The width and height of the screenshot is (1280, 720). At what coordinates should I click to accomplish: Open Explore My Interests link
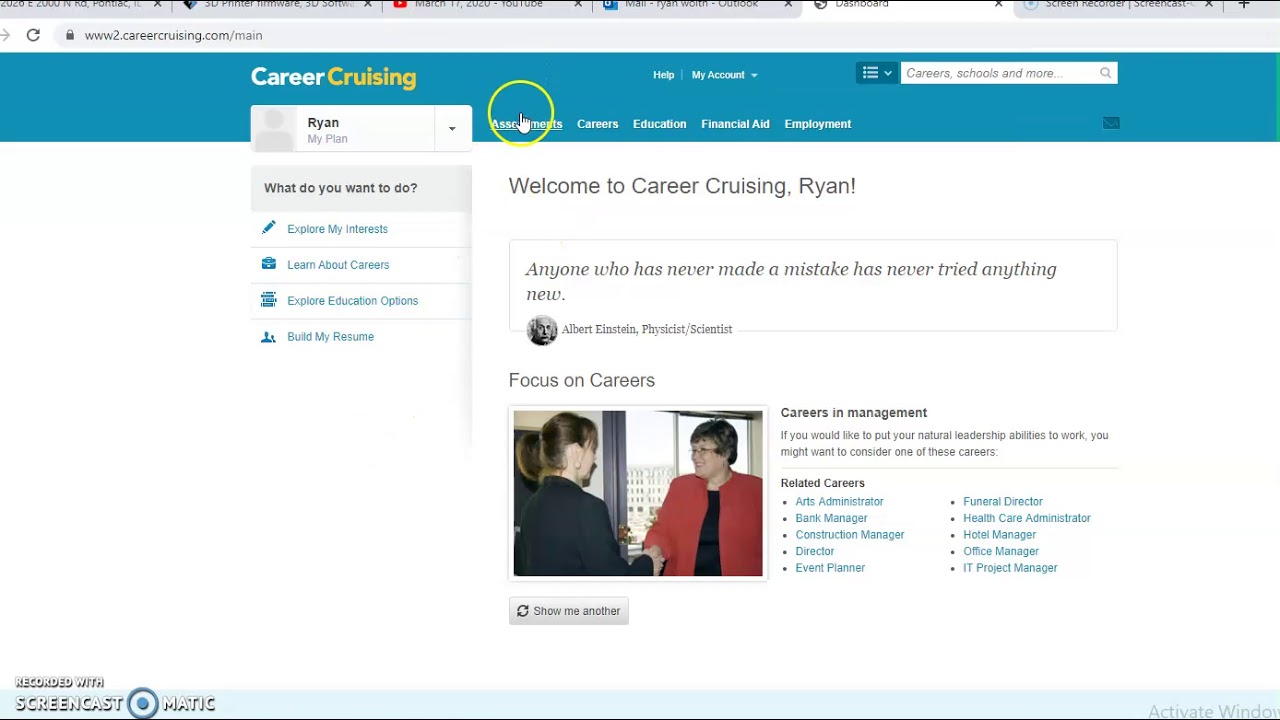coord(337,229)
